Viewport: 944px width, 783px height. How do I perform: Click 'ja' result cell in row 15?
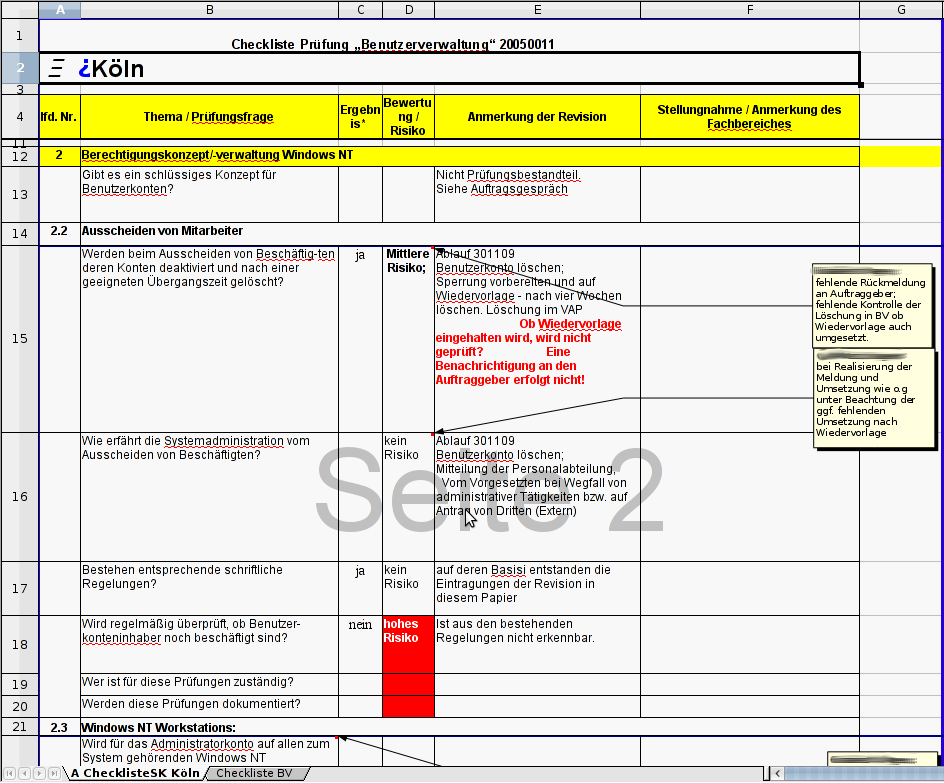pyautogui.click(x=361, y=339)
